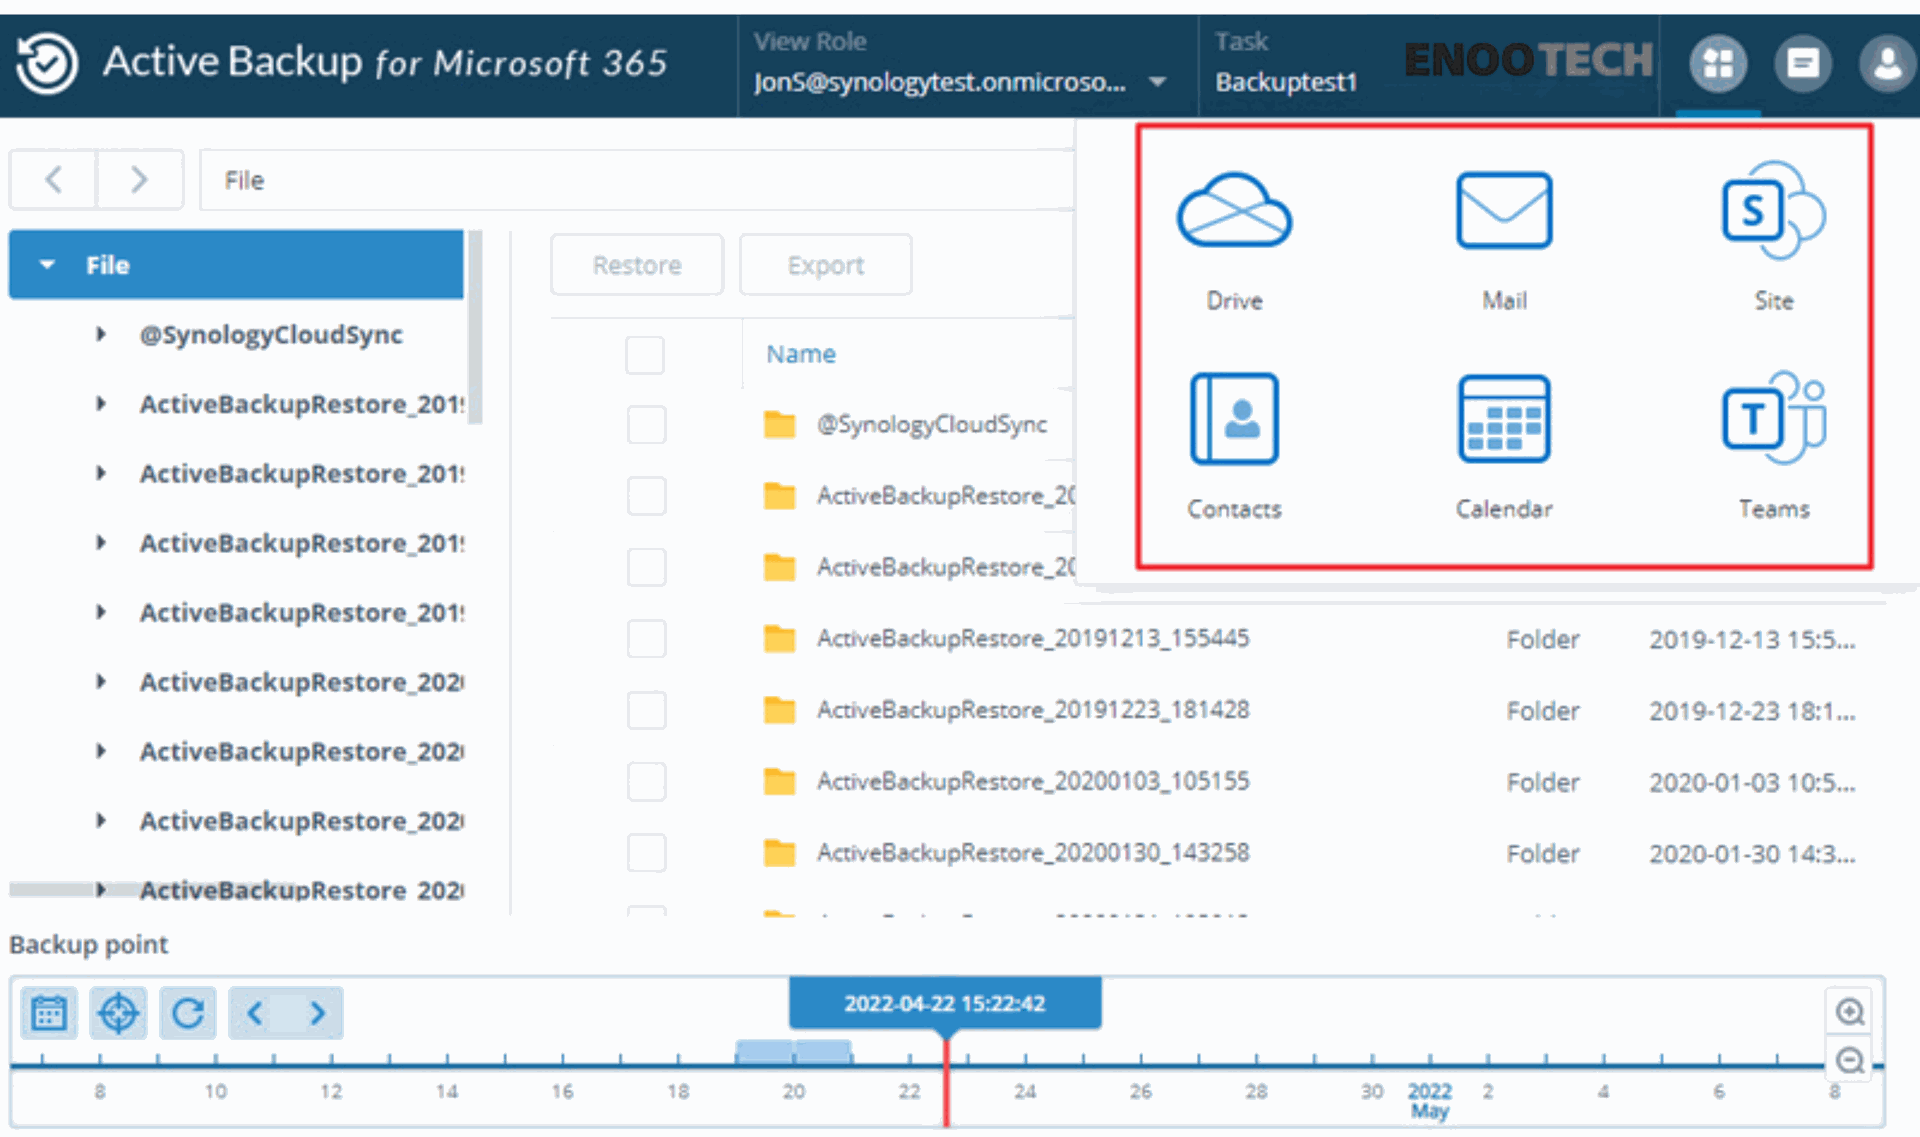
Task: Open the View Role dropdown arrow
Action: [x=1158, y=82]
